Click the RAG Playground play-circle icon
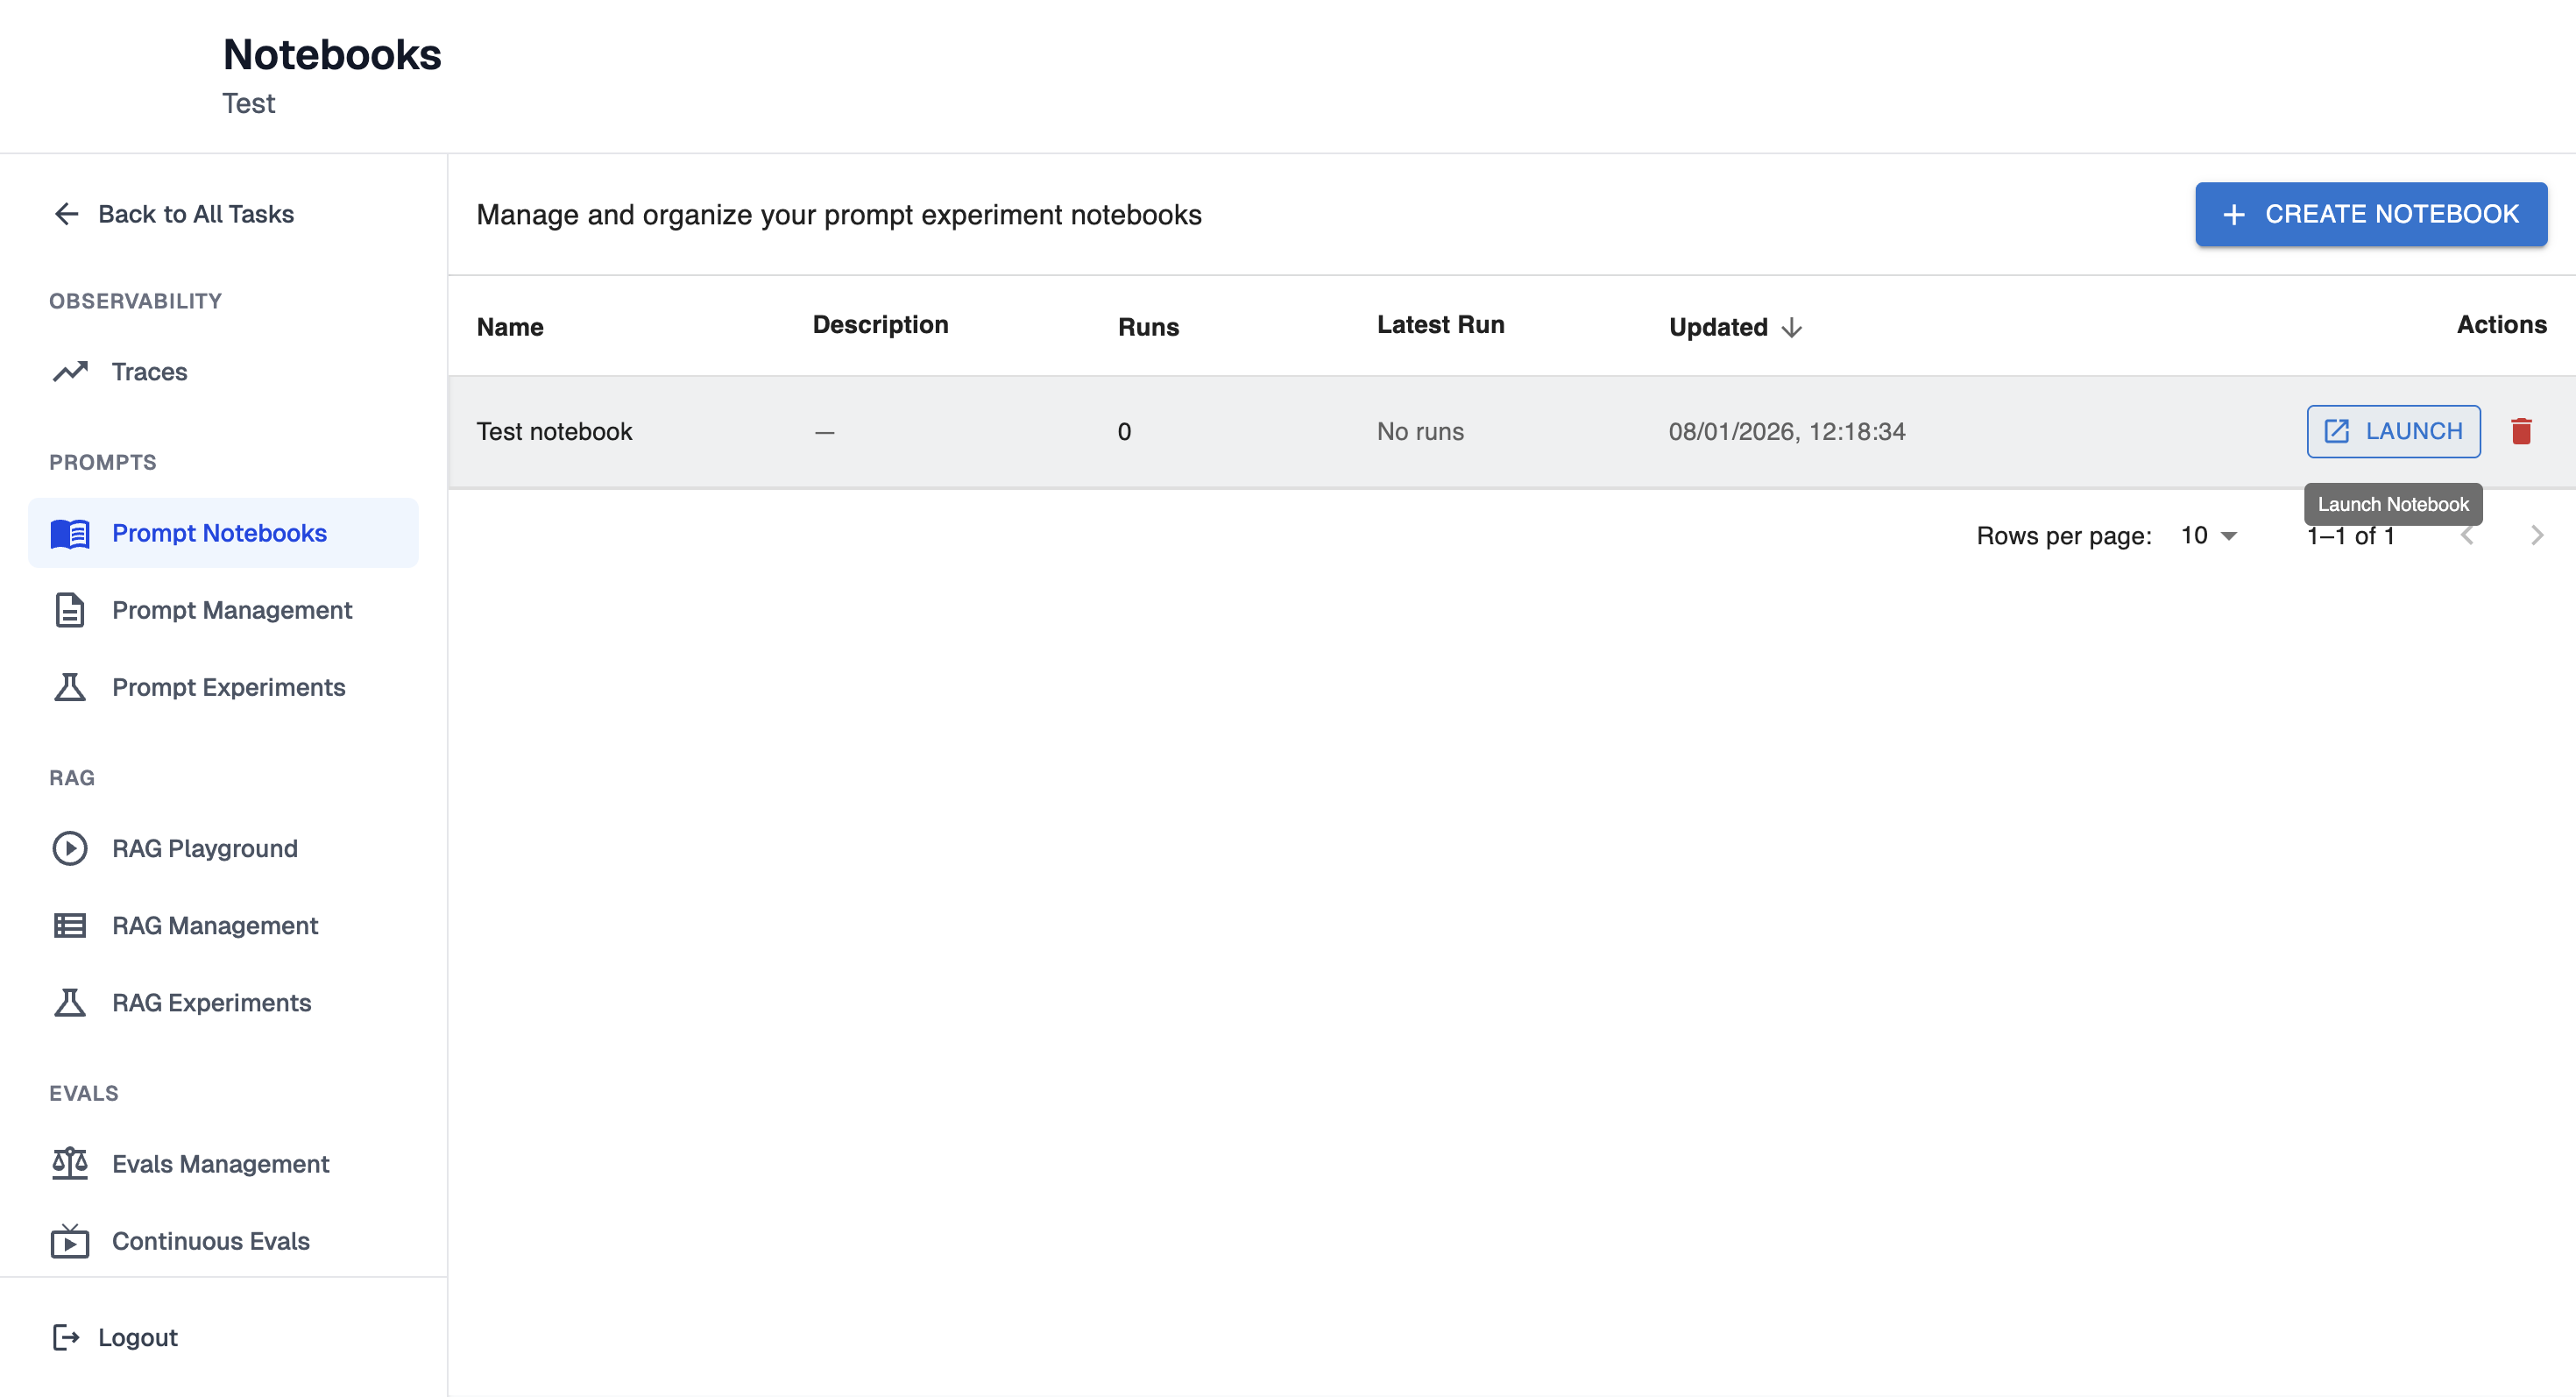2576x1397 pixels. [70, 848]
